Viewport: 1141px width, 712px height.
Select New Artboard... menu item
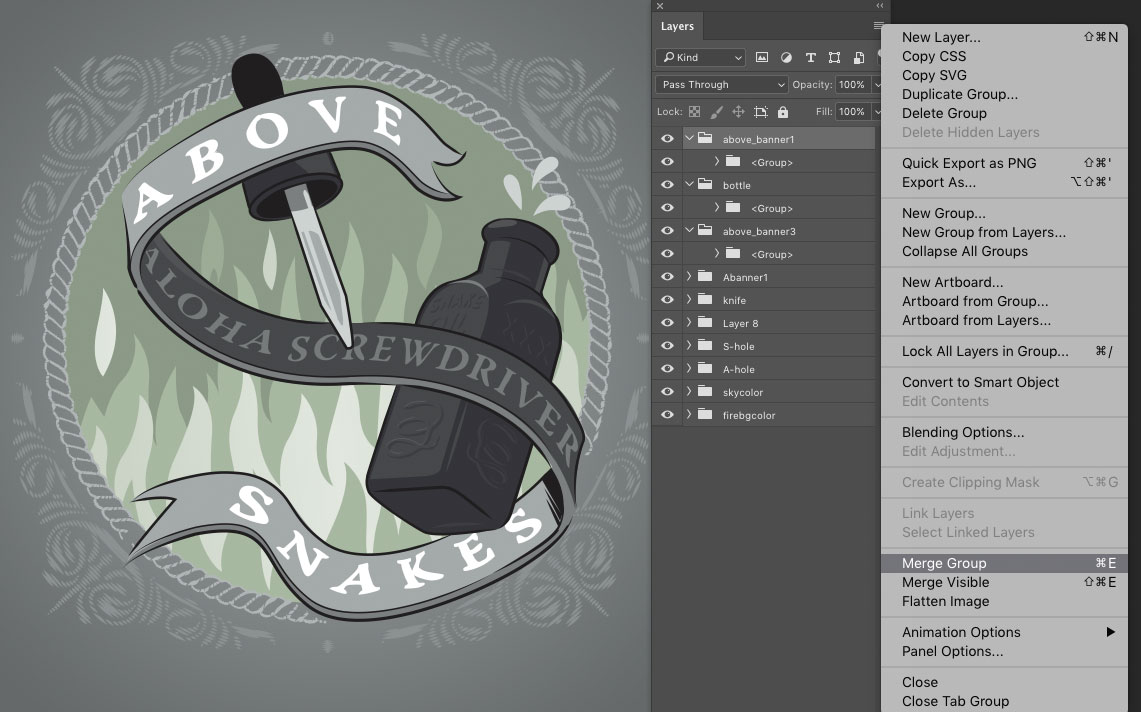click(1004, 282)
